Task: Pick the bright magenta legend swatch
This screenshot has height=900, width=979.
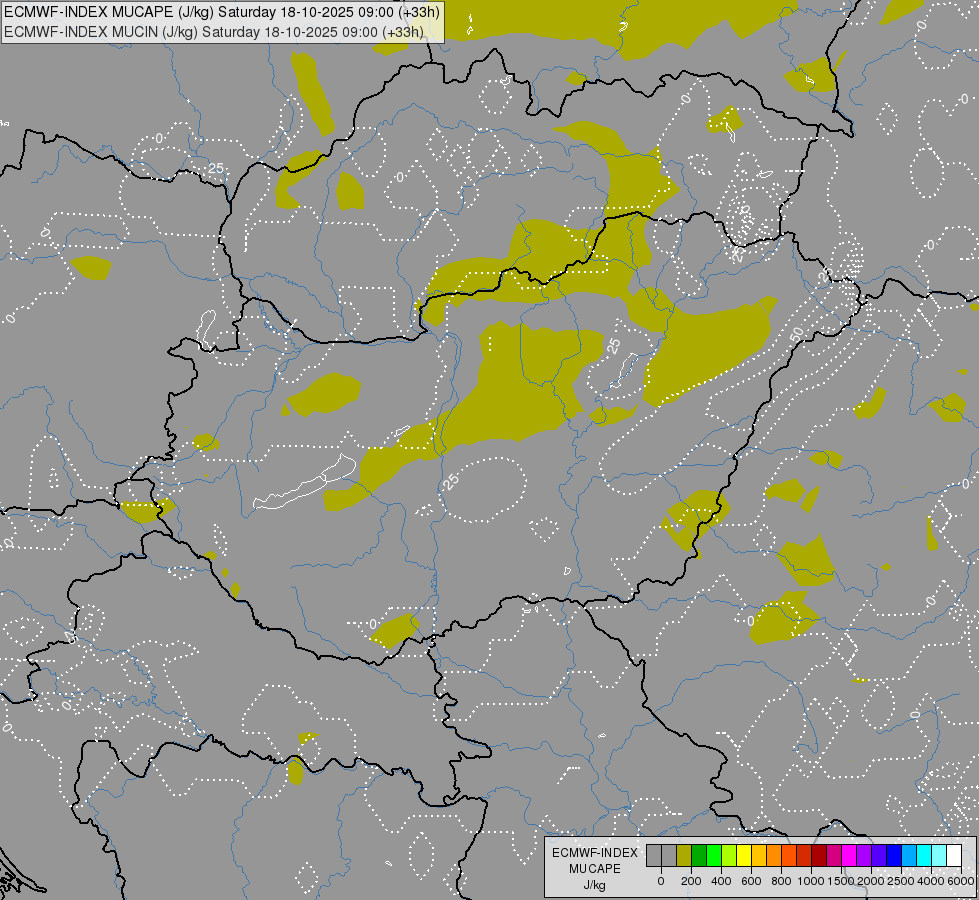Action: click(850, 855)
